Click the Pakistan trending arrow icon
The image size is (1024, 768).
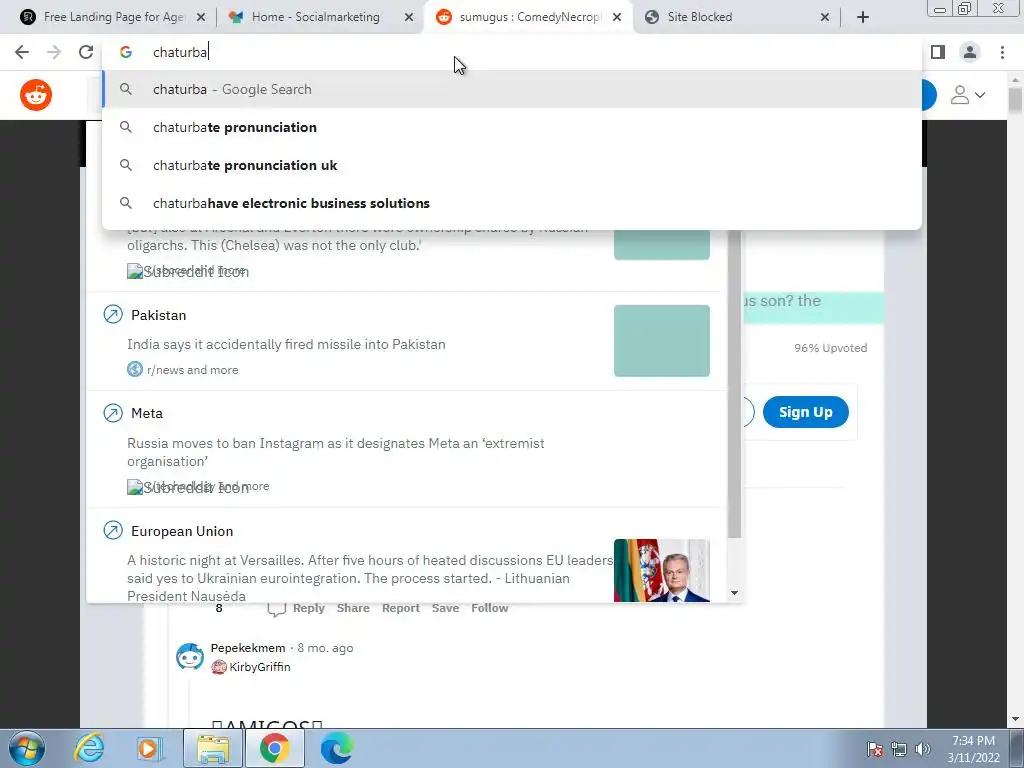(113, 315)
